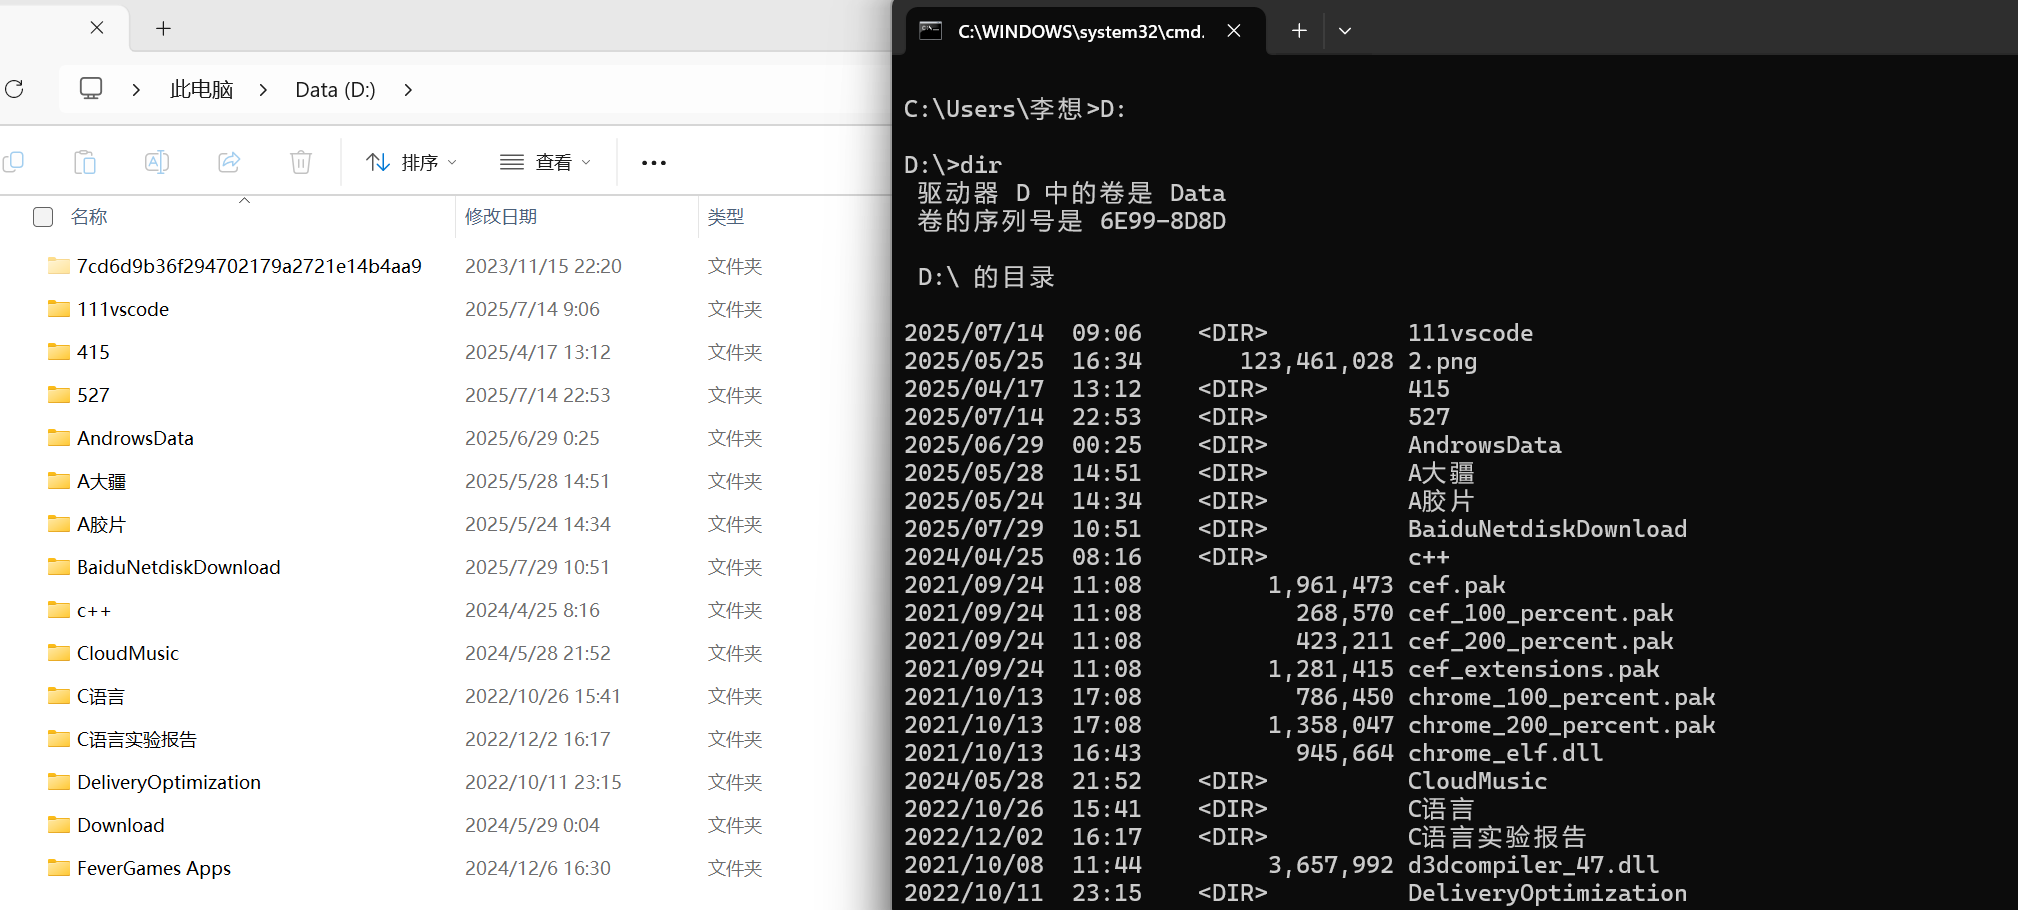Add a new File Explorer tab

(164, 29)
